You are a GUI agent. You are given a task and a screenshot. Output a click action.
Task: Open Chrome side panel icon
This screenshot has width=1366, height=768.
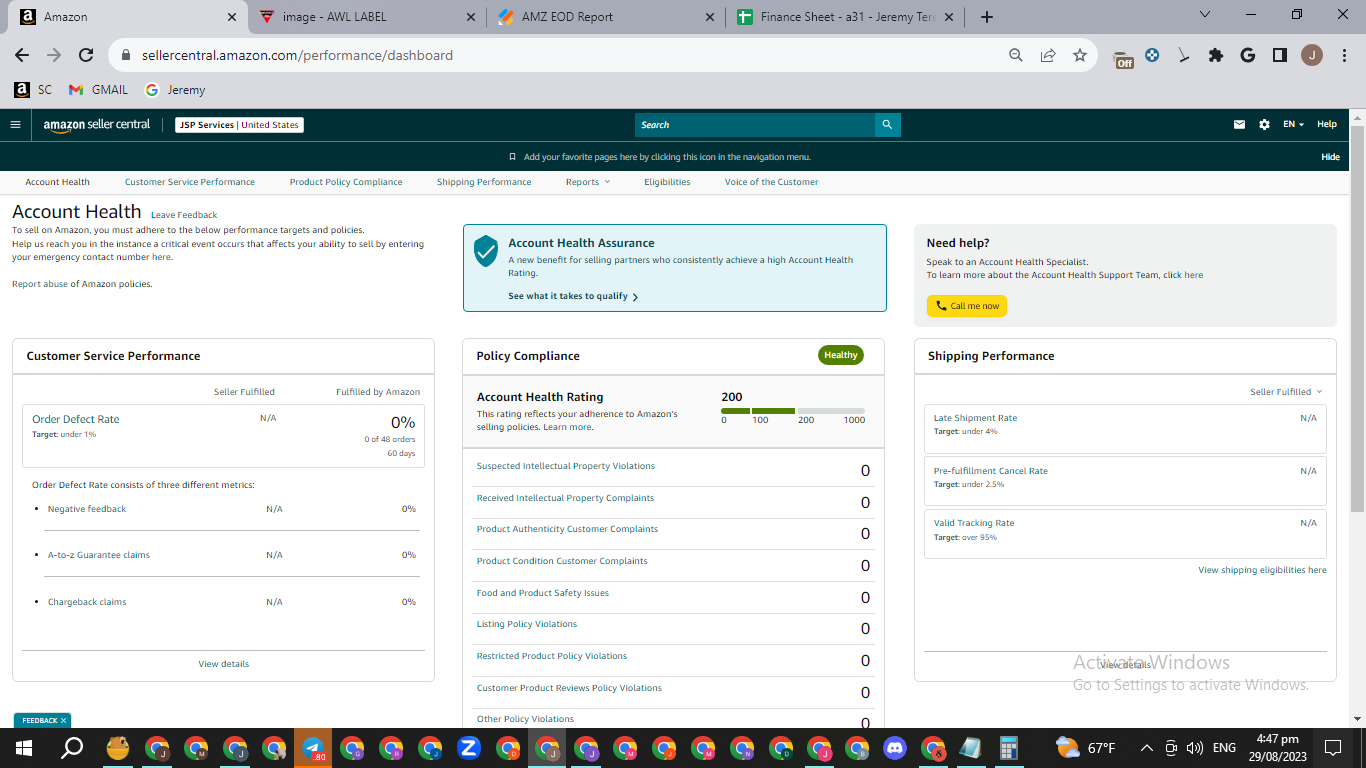(1279, 55)
